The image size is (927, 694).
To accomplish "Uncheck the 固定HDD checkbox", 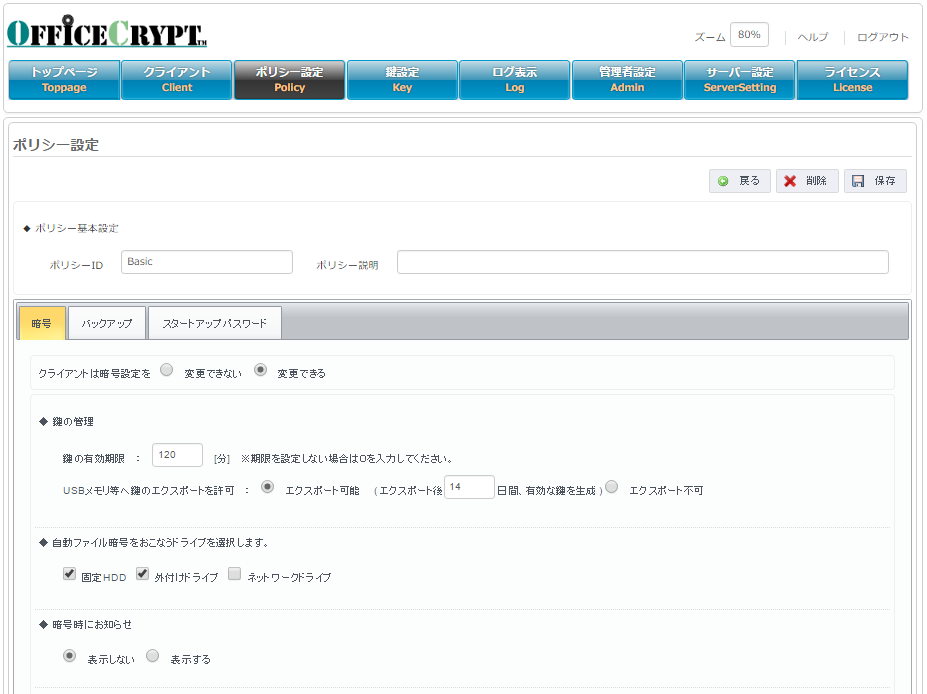I will 69,573.
